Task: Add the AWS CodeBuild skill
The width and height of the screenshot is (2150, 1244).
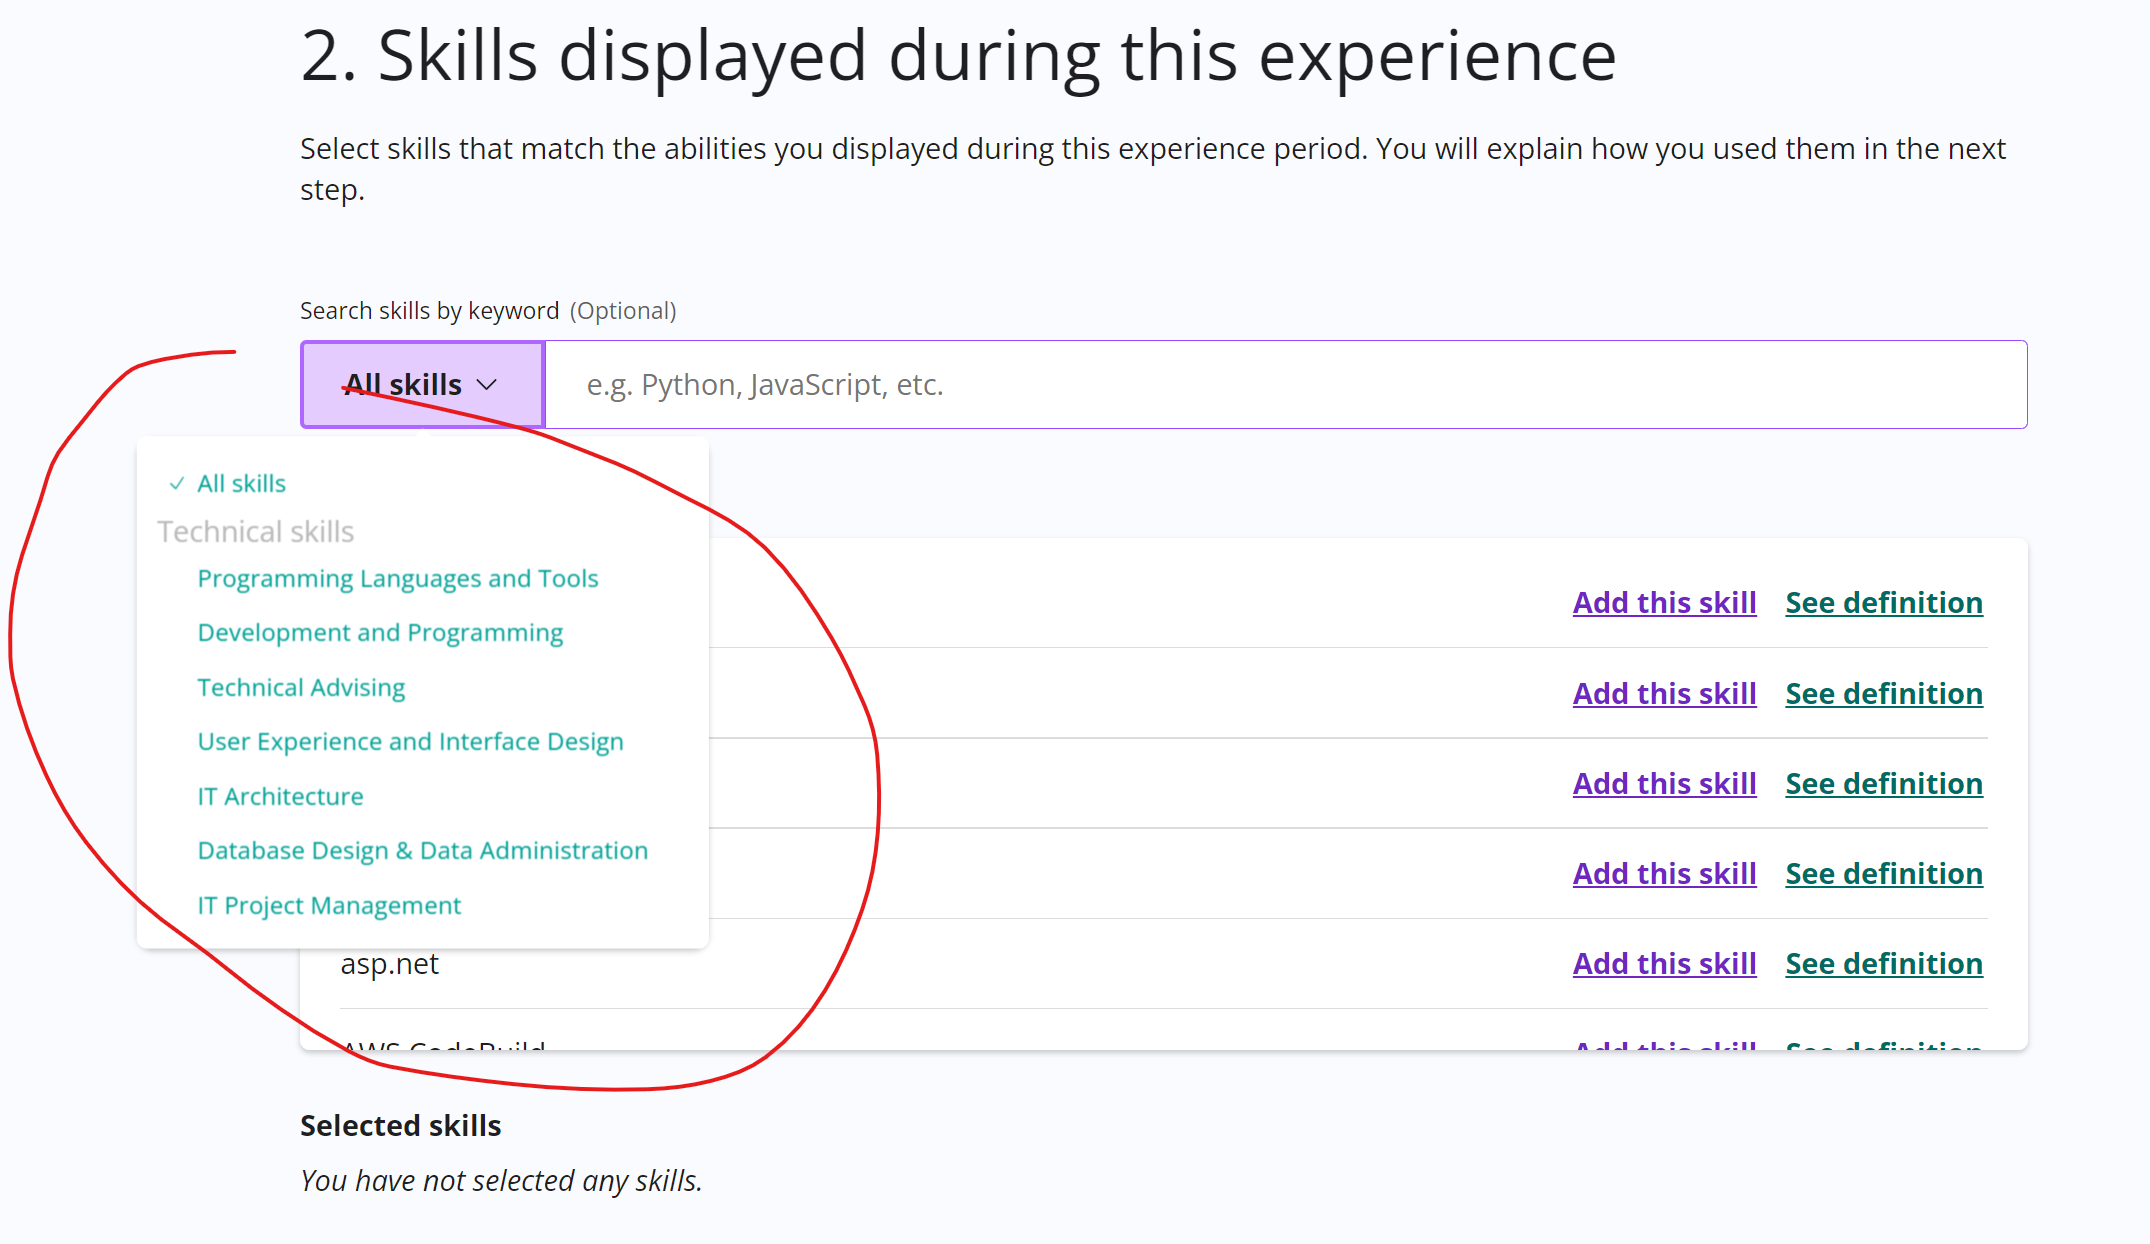Action: (x=1663, y=1048)
